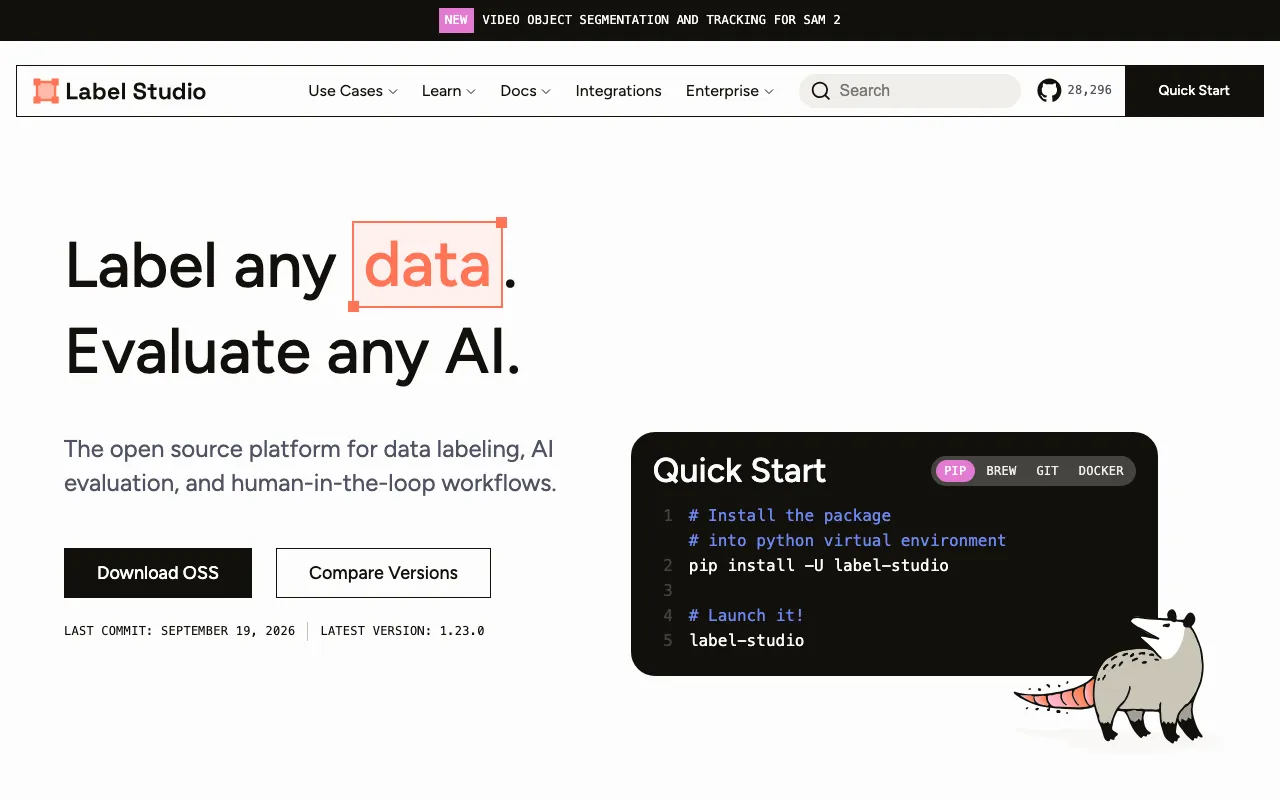Switch to the BREW tab
Image resolution: width=1280 pixels, height=800 pixels.
coord(1001,471)
